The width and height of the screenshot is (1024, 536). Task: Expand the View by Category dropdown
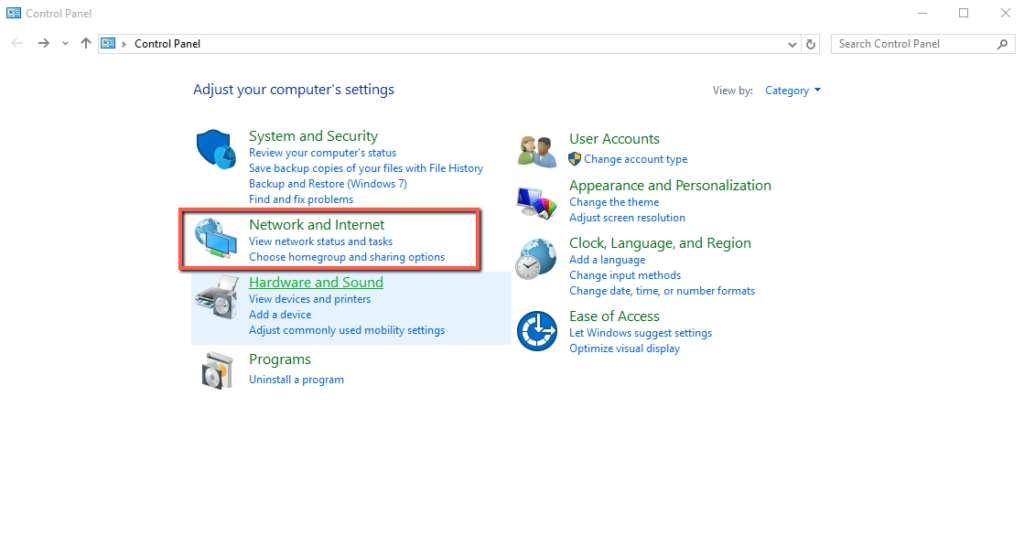(793, 91)
